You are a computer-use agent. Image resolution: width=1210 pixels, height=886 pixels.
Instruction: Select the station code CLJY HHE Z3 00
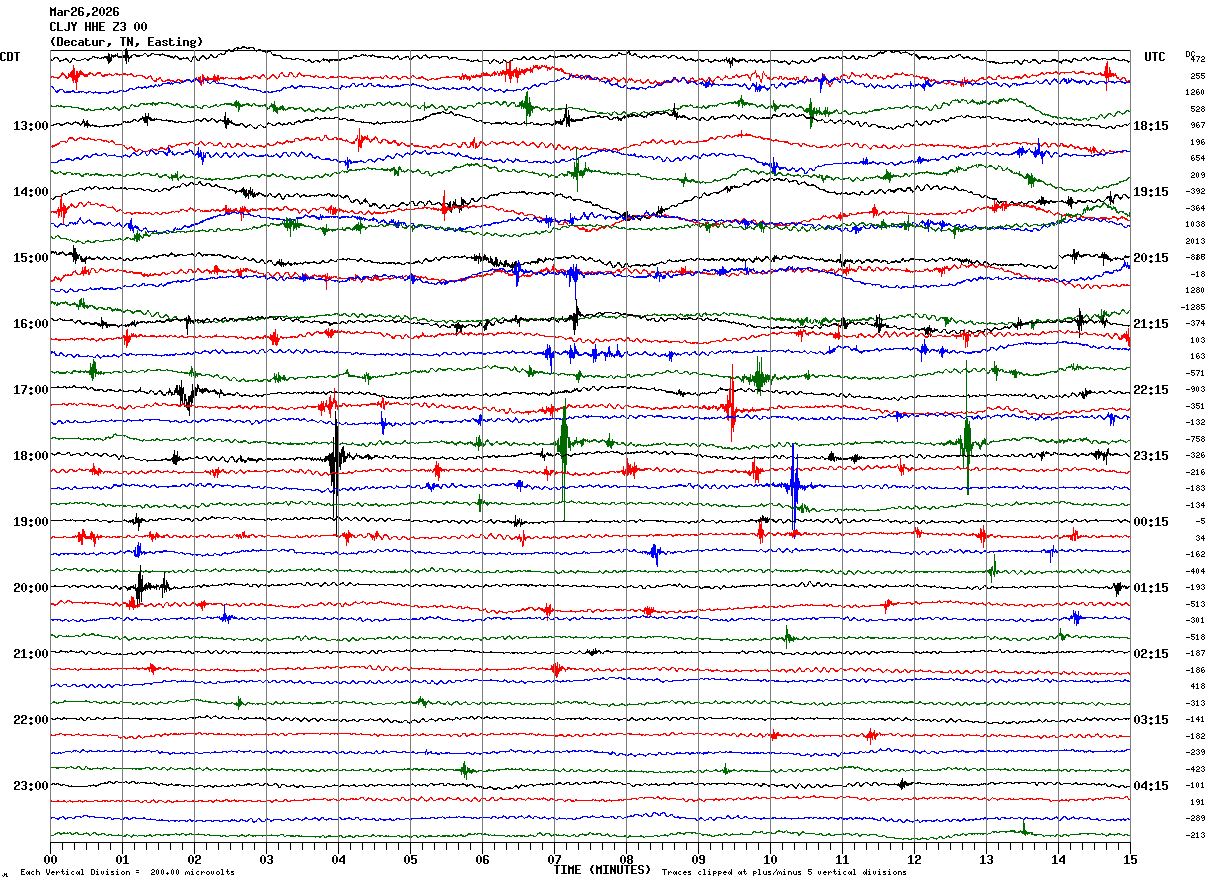click(x=98, y=27)
